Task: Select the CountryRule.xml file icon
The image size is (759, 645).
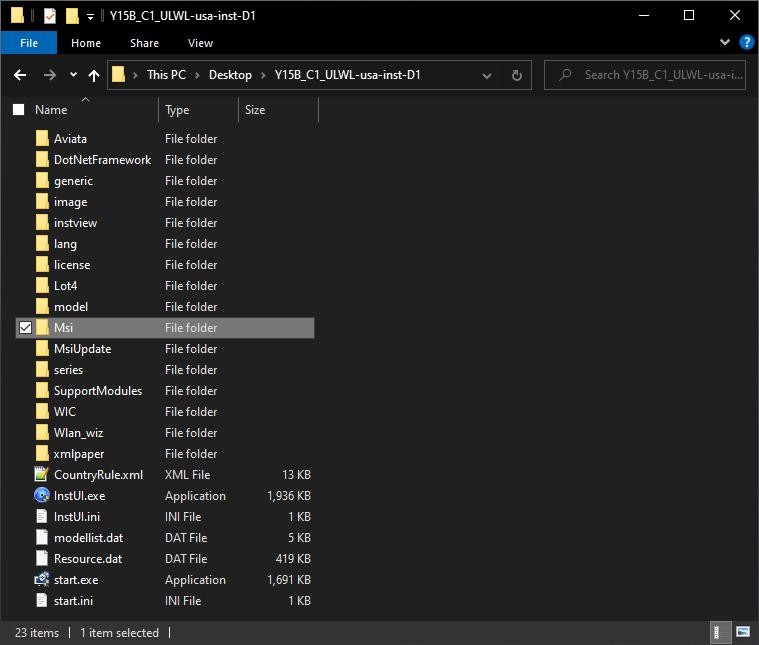Action: coord(42,474)
